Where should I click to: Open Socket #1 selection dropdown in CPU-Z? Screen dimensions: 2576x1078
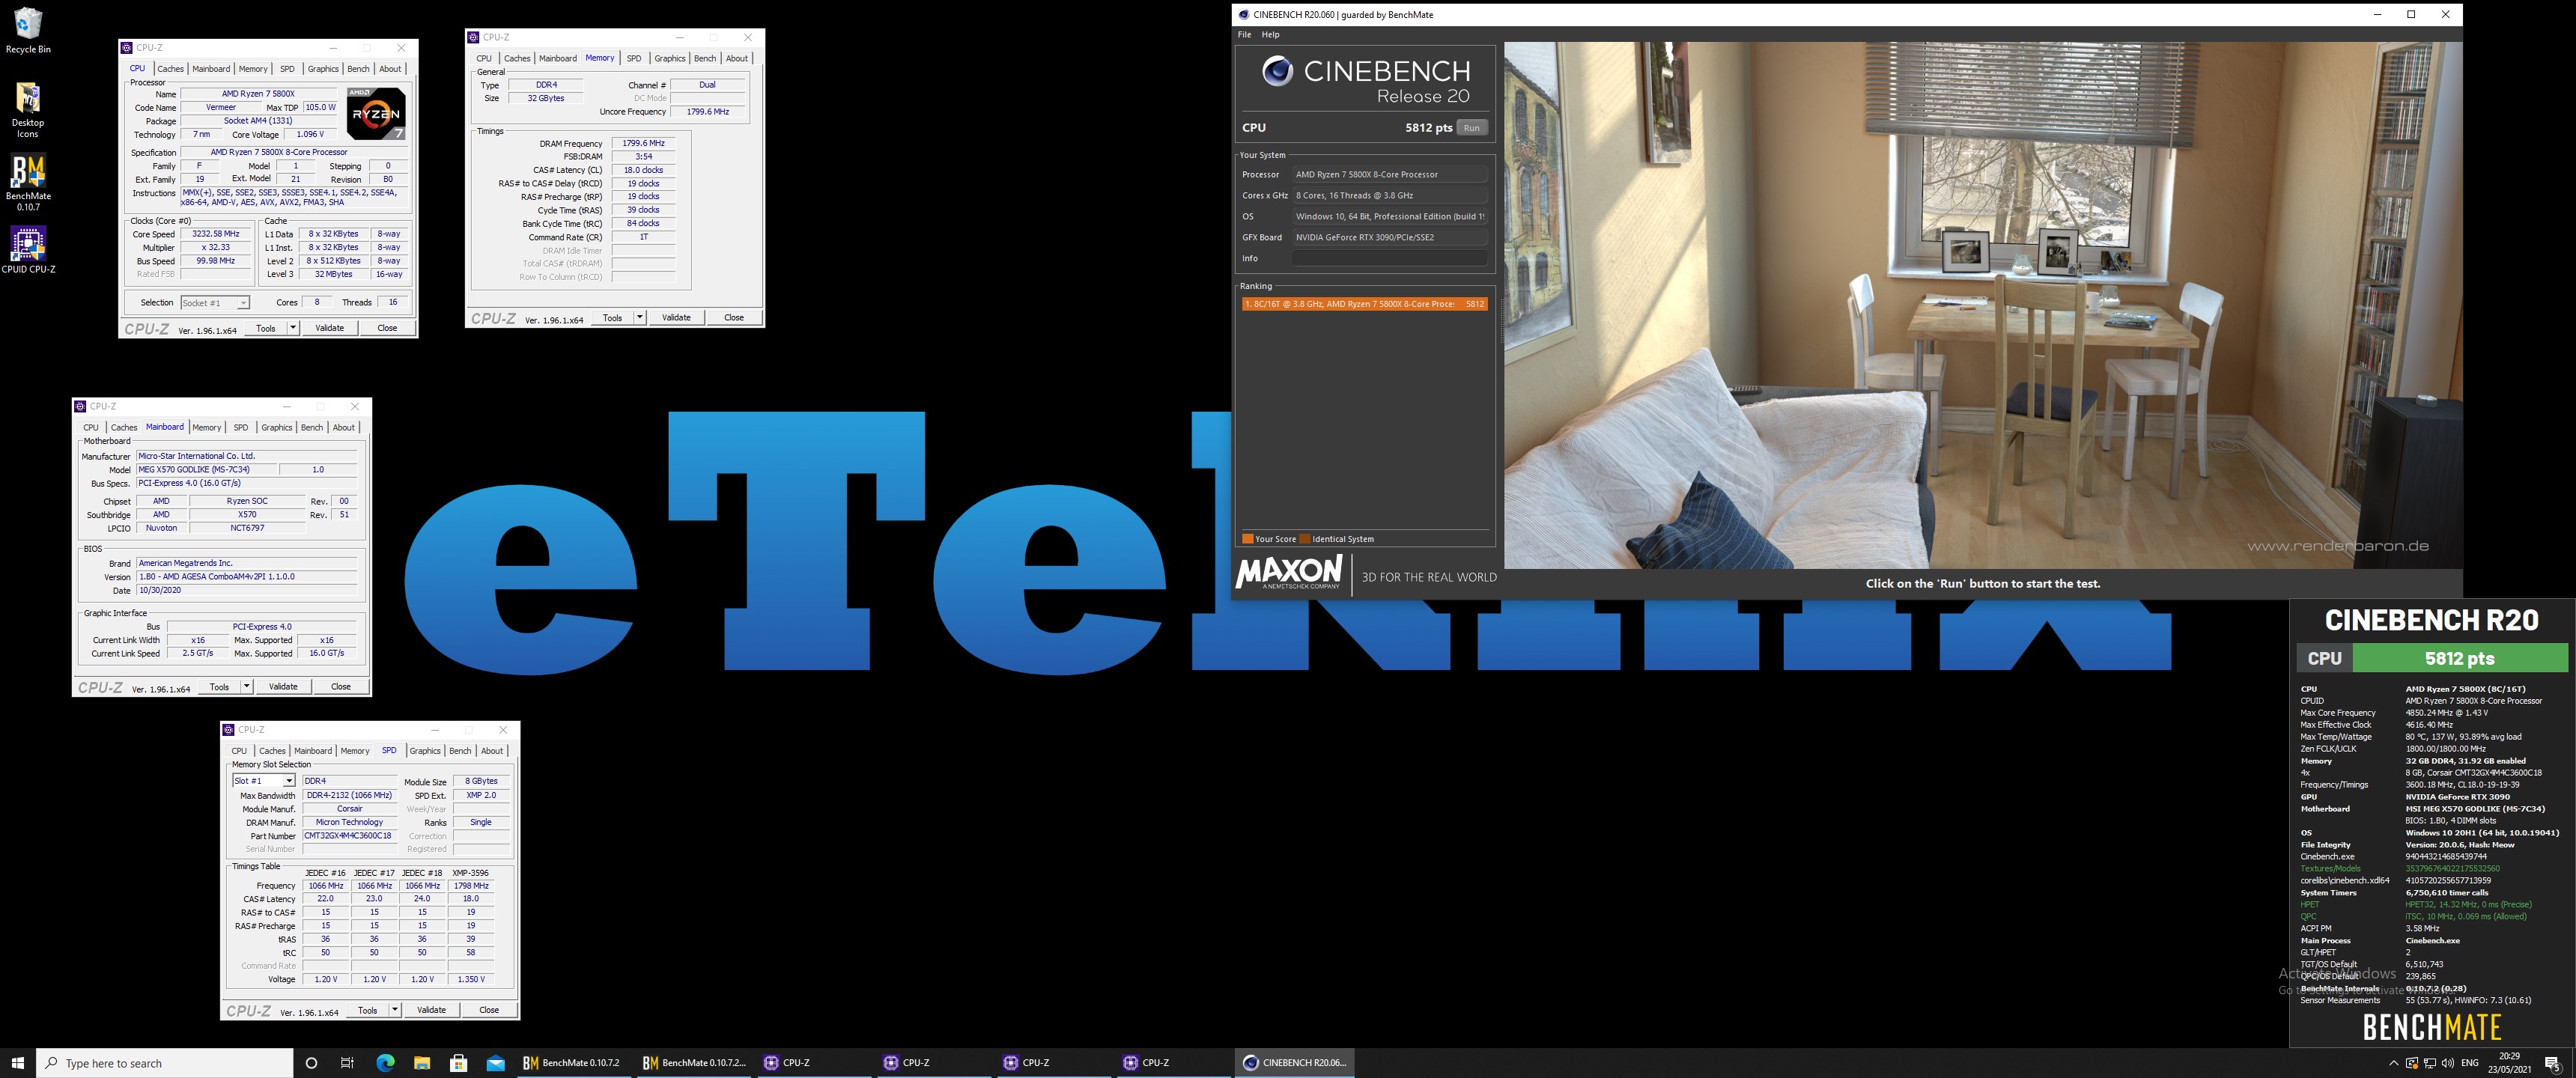click(215, 303)
